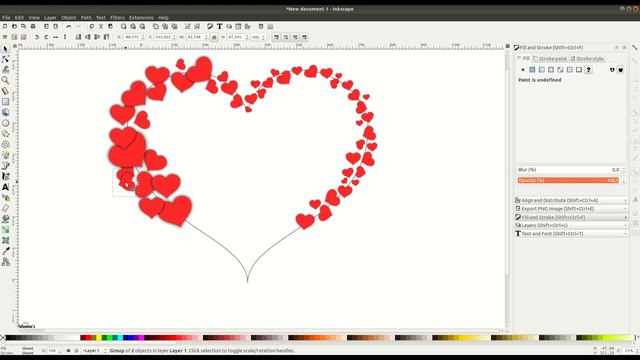The image size is (640, 360).
Task: Switch to the Stroke style tab
Action: click(587, 59)
